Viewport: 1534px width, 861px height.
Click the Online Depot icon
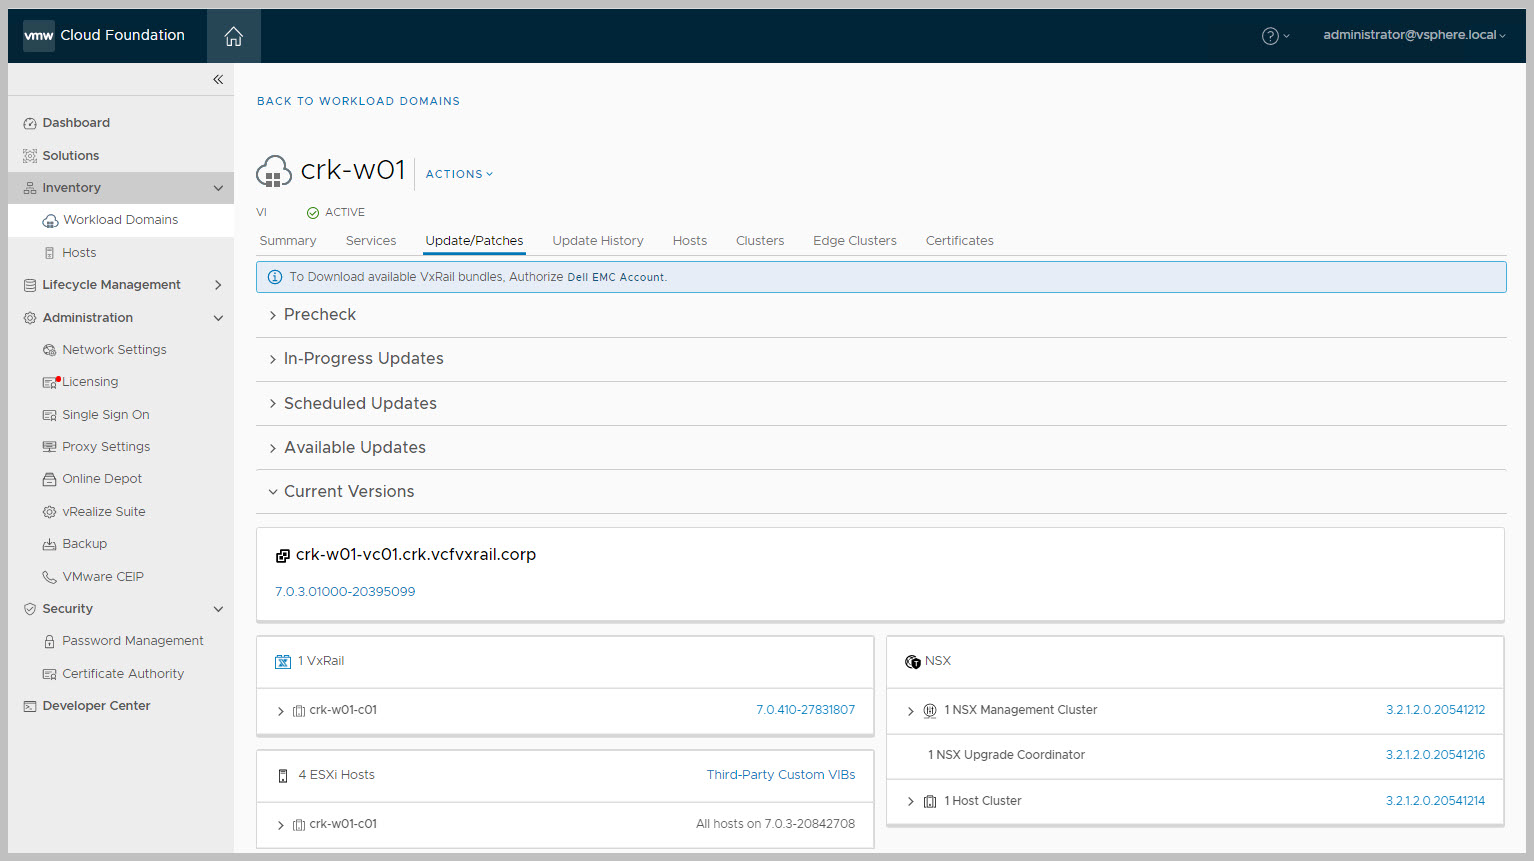pyautogui.click(x=49, y=479)
